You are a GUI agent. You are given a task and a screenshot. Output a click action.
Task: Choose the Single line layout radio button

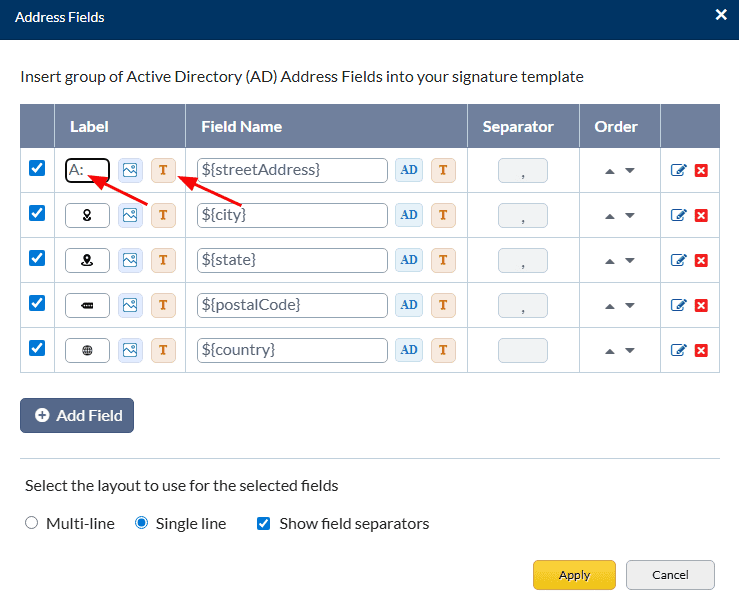[x=141, y=523]
